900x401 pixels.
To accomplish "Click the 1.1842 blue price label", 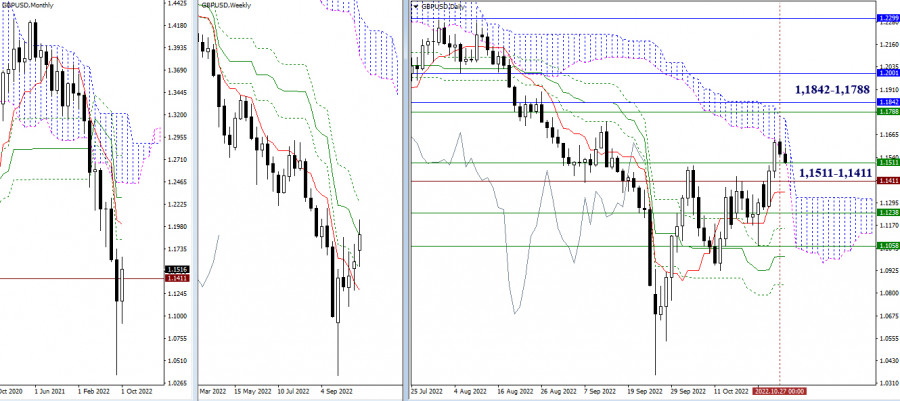I will [889, 102].
